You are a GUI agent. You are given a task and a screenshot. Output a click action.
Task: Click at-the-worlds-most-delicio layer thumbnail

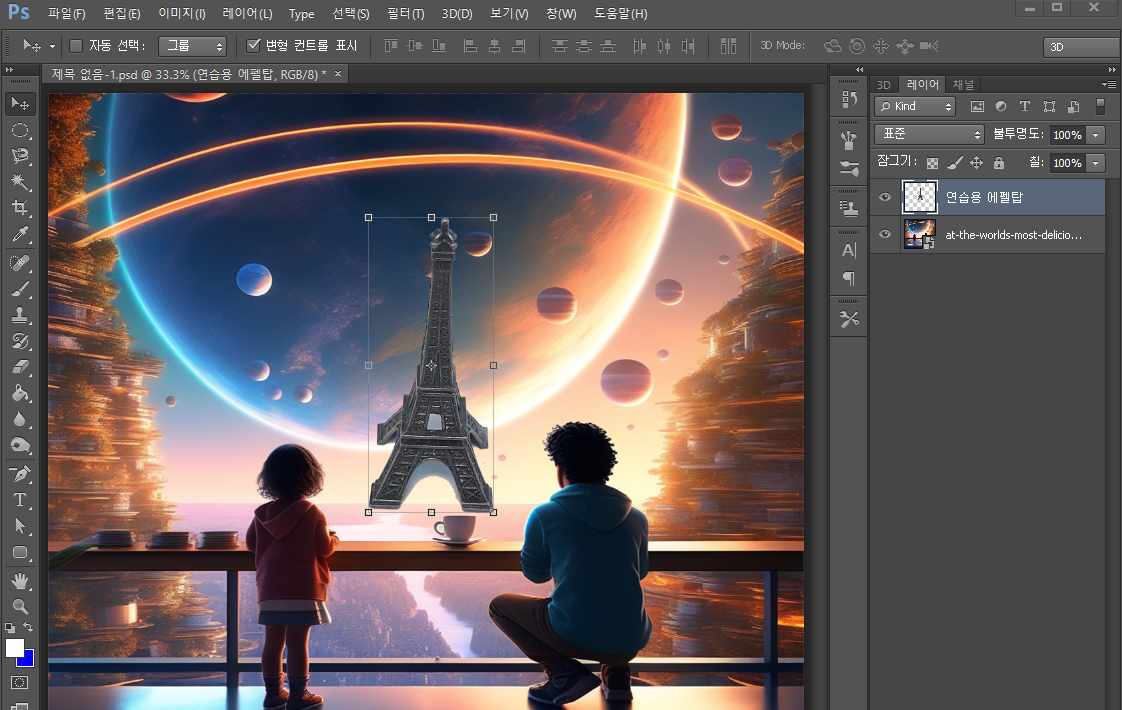click(919, 234)
